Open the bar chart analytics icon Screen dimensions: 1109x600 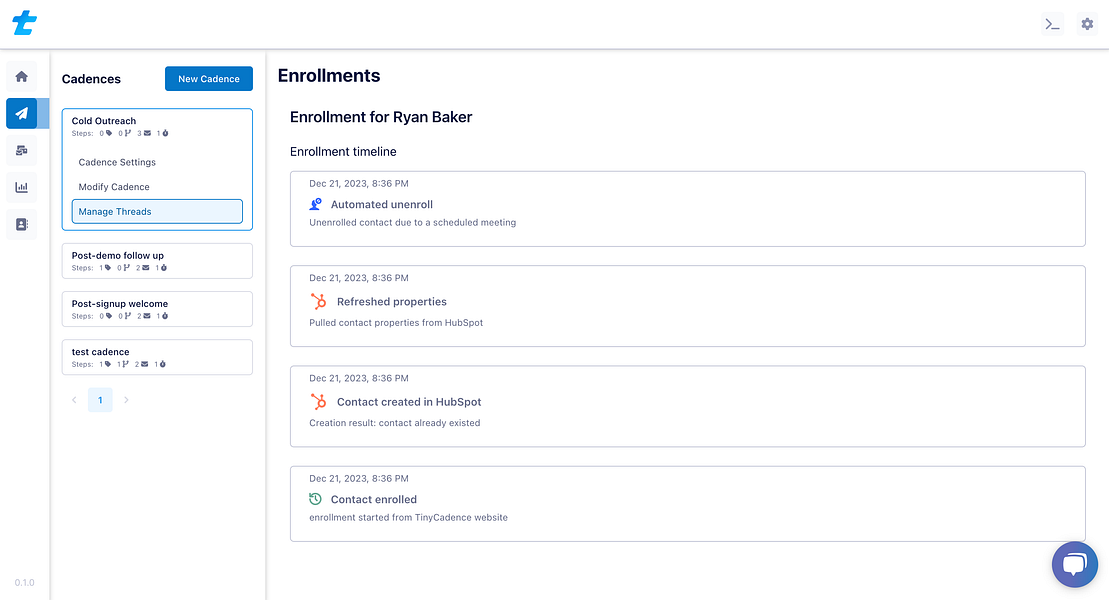point(21,187)
